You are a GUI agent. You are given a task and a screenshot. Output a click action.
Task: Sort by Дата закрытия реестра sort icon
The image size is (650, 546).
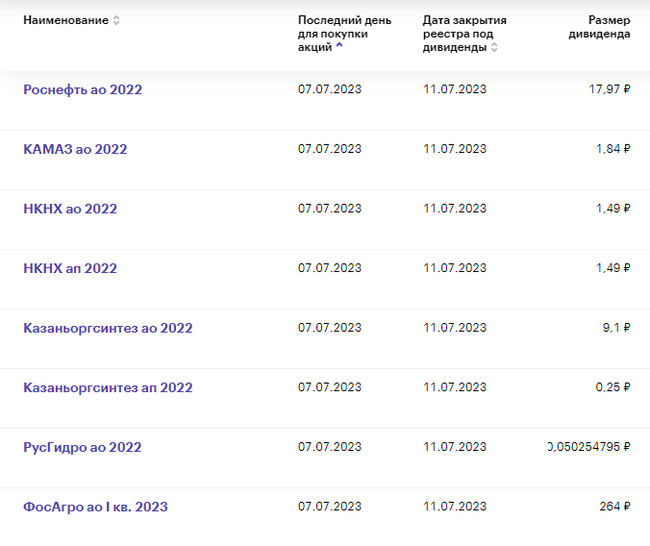pyautogui.click(x=494, y=47)
